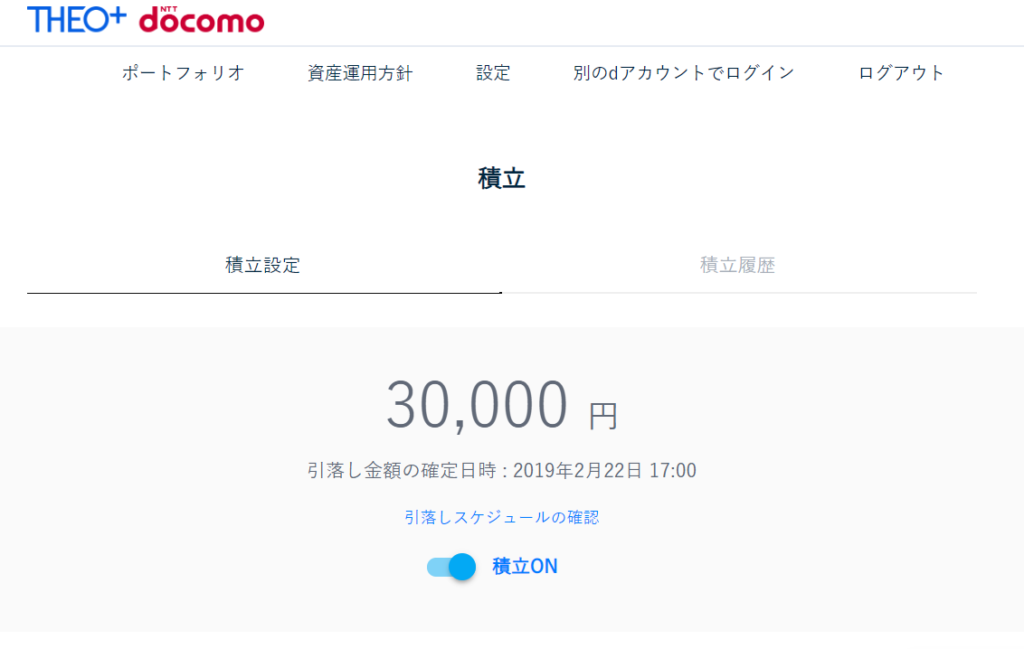Click the 30,000 amount figure
This screenshot has height=649, width=1024.
pyautogui.click(x=477, y=405)
